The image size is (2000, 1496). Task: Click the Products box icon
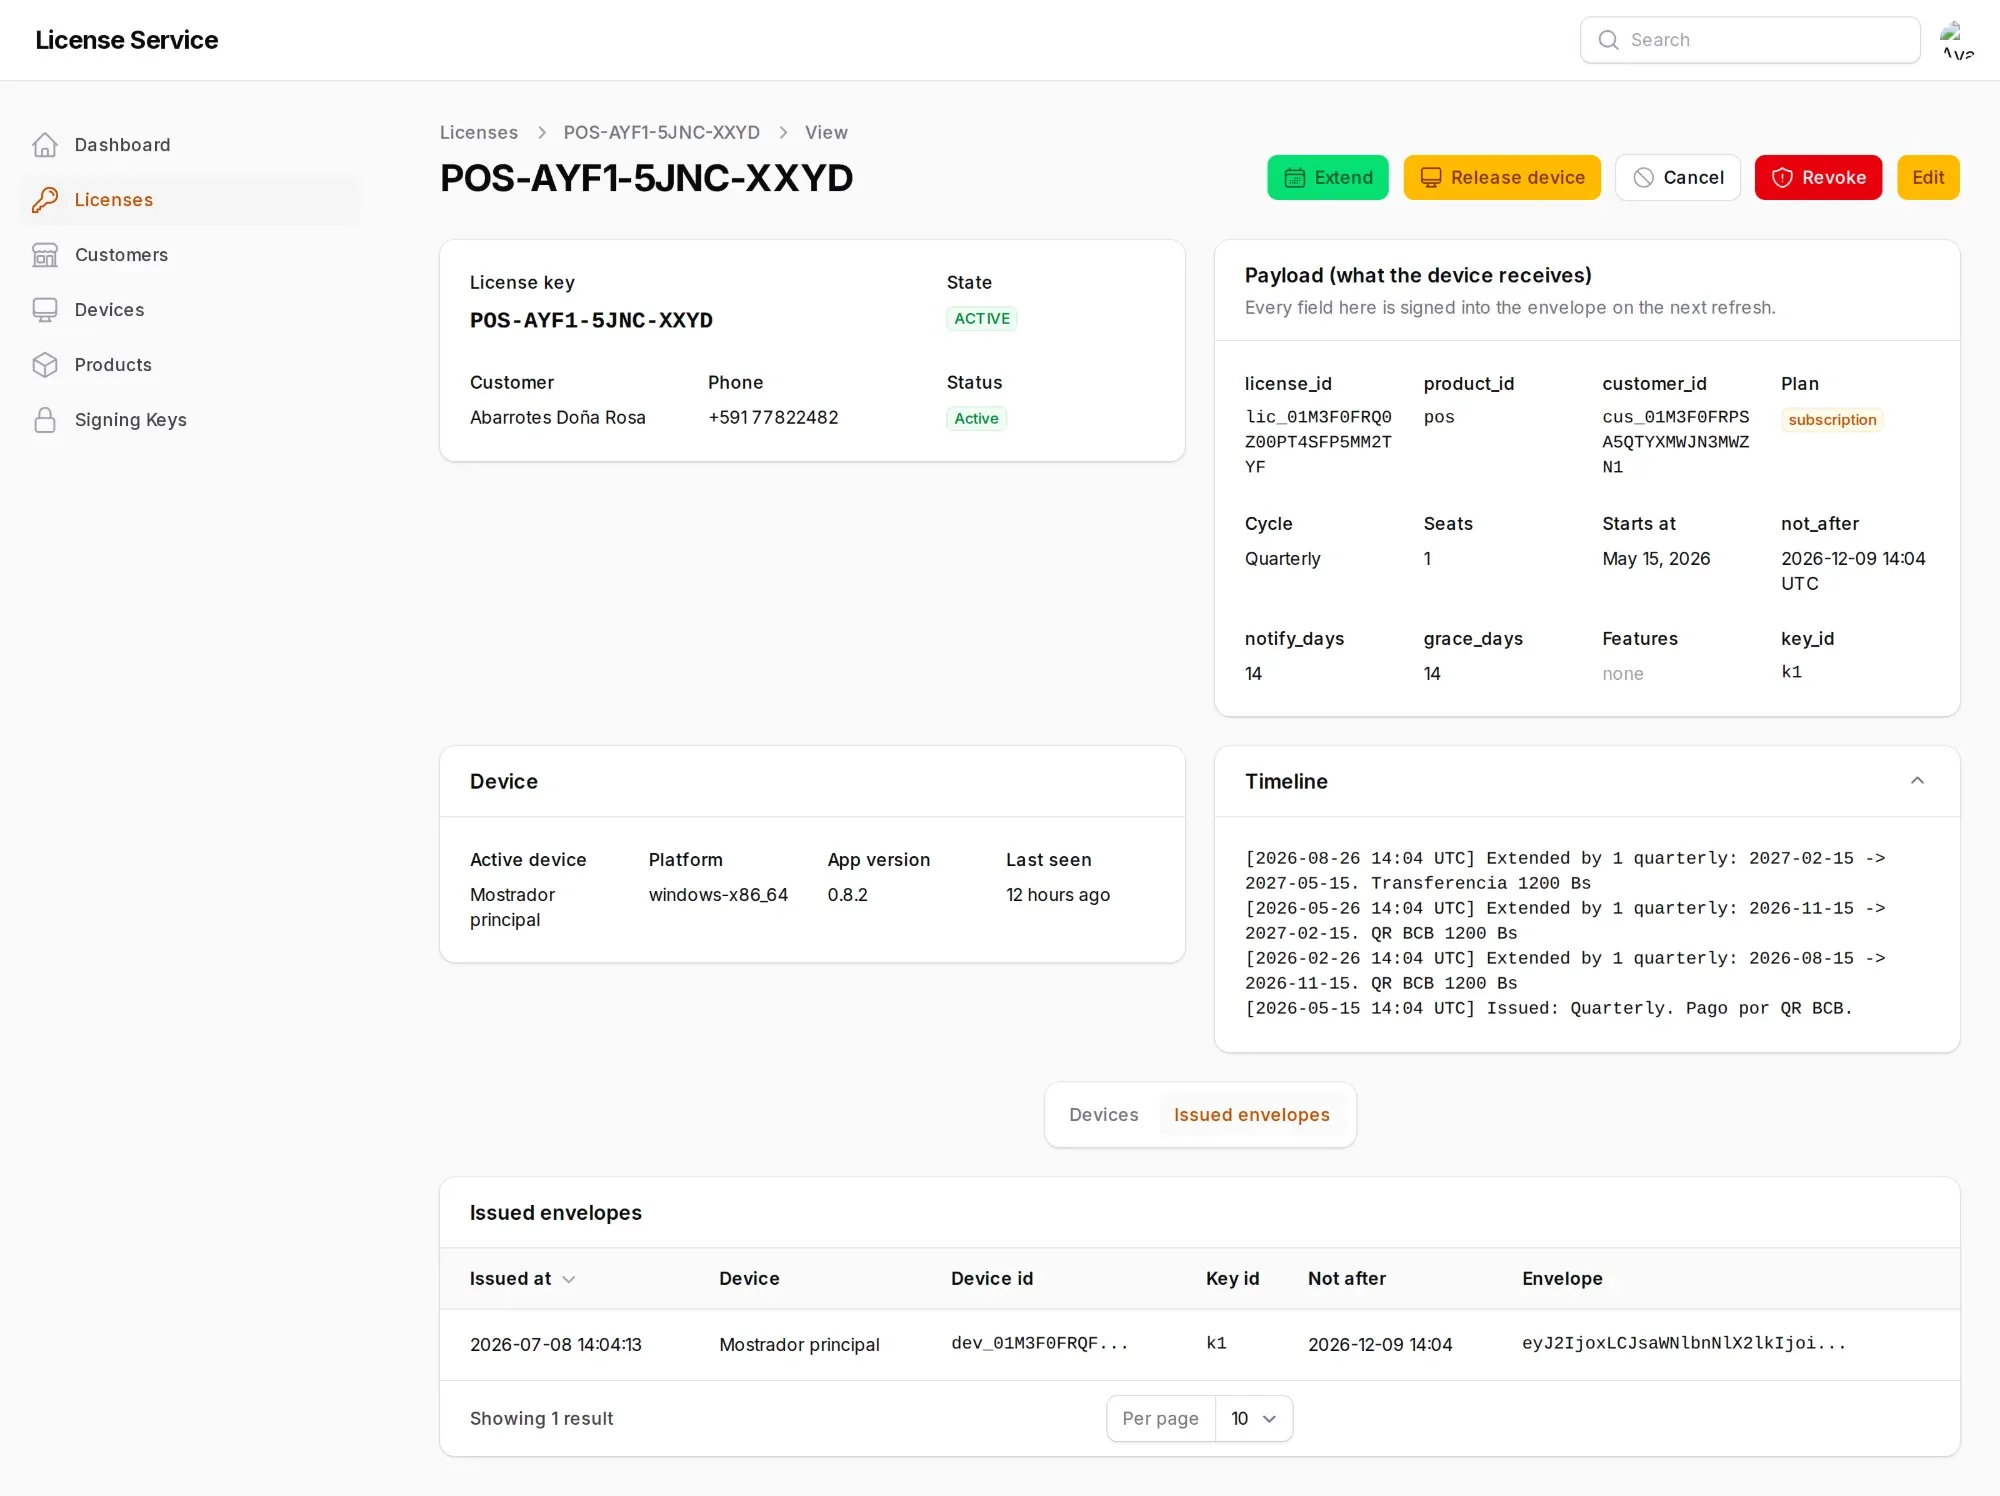(x=45, y=365)
